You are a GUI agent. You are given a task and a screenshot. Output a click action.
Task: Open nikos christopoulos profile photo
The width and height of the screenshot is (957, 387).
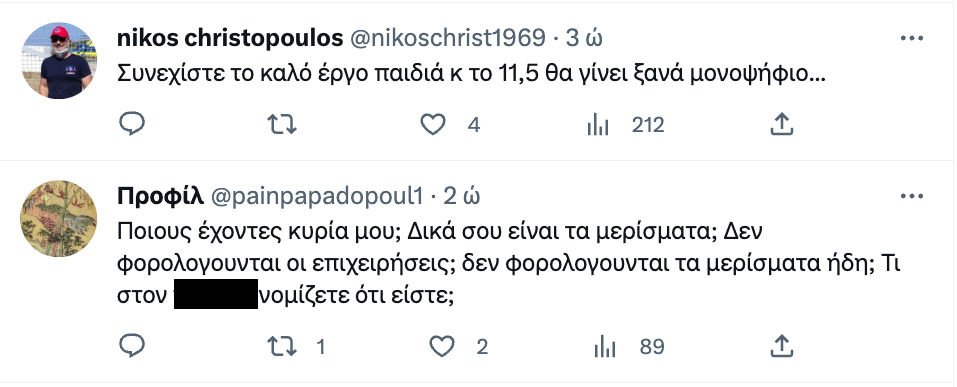[59, 60]
